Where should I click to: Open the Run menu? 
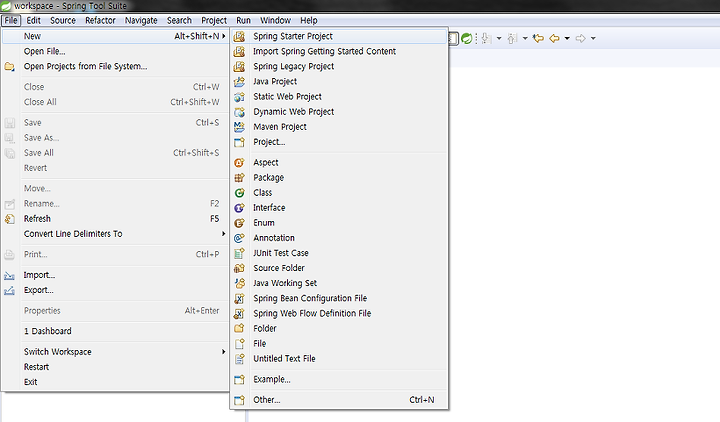[243, 20]
